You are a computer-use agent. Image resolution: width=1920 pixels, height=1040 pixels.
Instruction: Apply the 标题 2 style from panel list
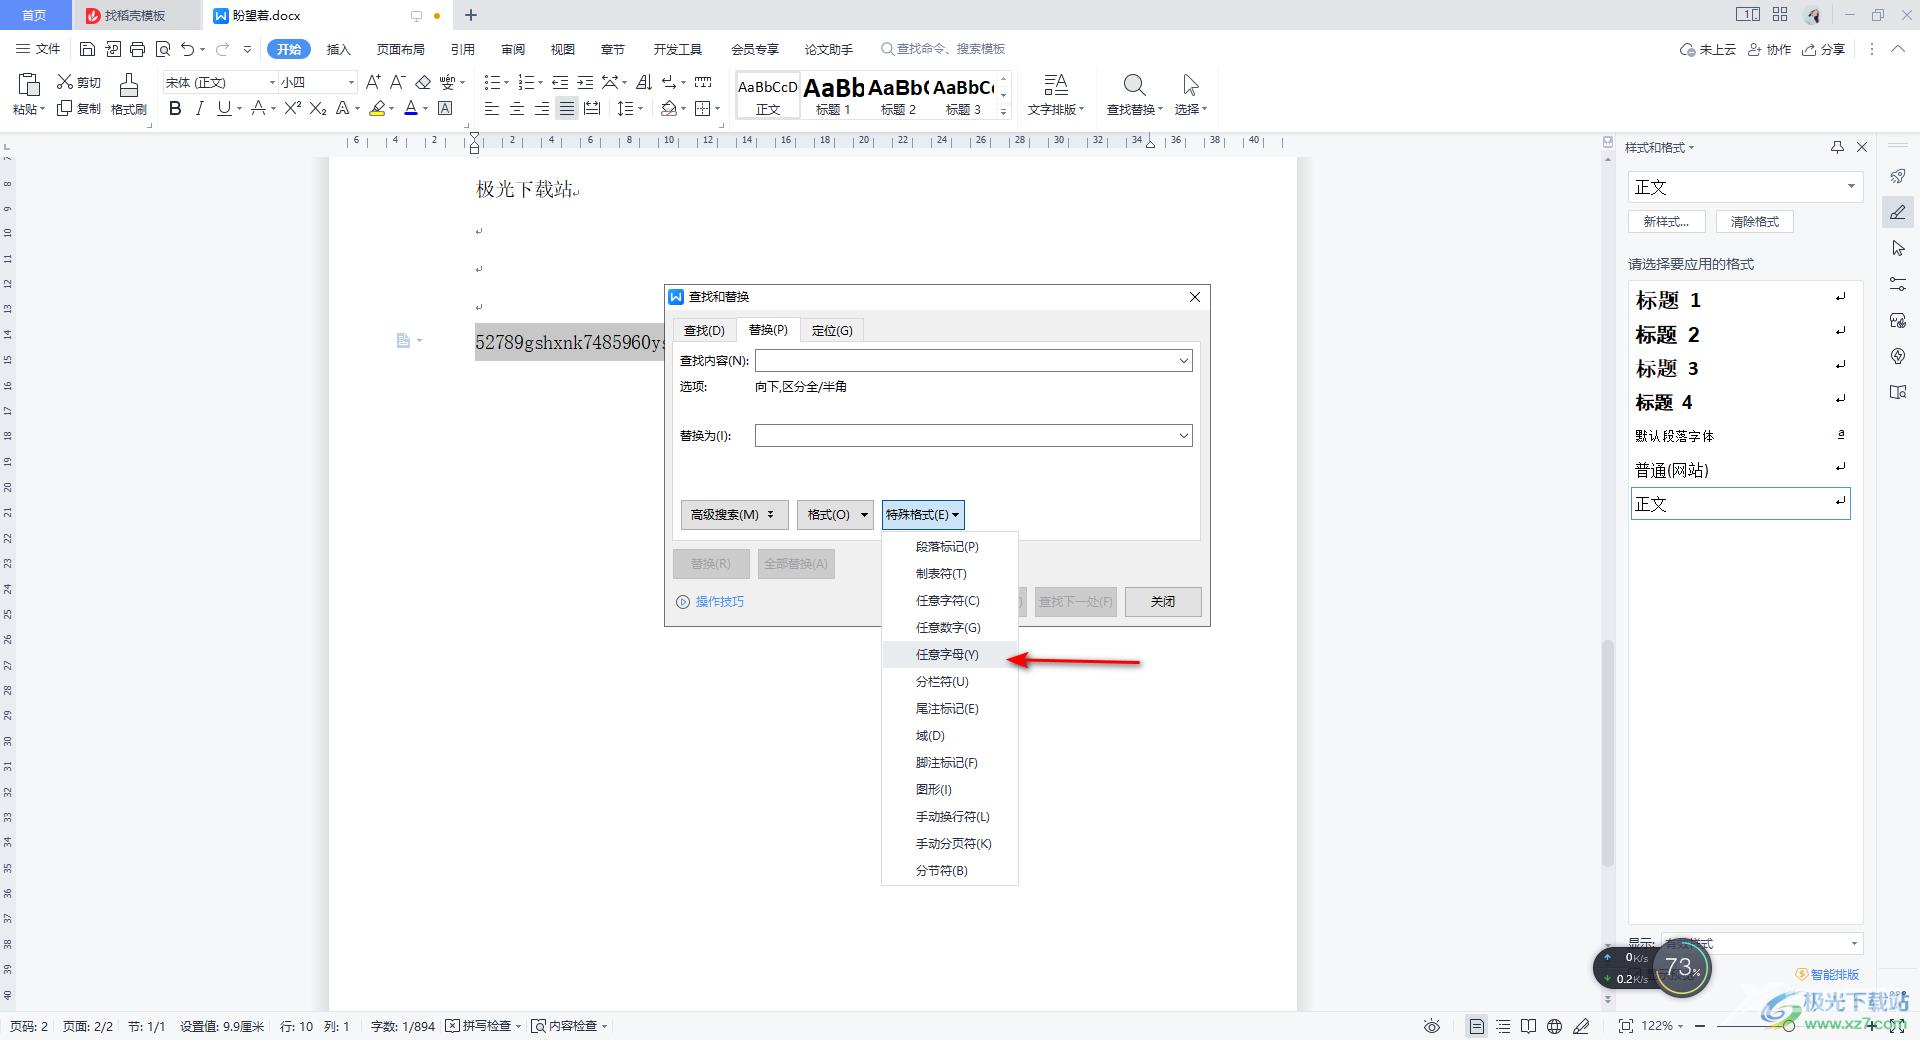click(x=1740, y=334)
